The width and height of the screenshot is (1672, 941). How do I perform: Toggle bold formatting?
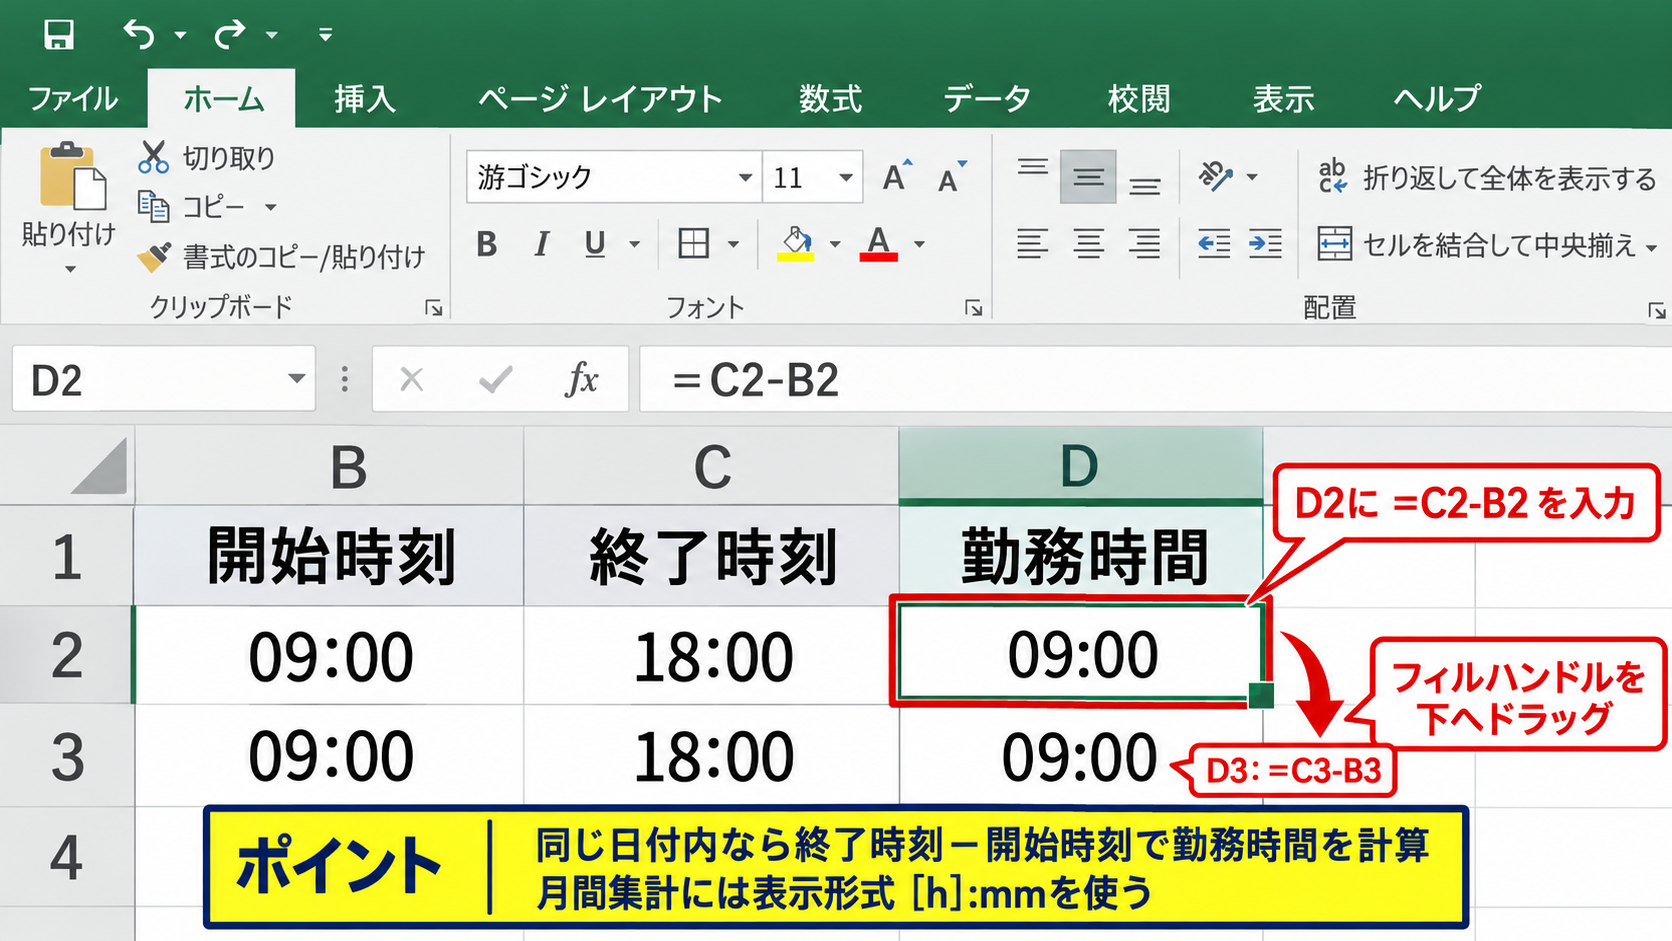pyautogui.click(x=487, y=243)
